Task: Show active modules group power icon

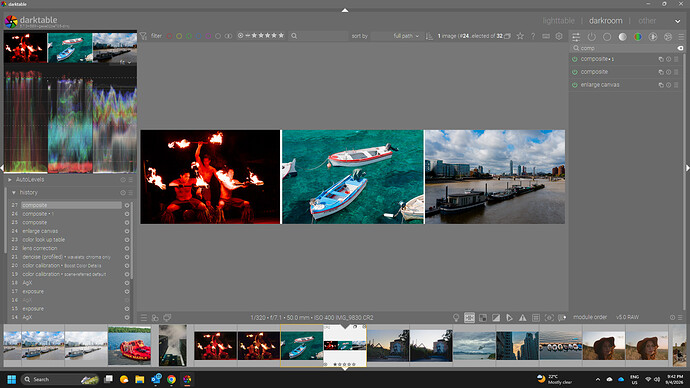Action: click(x=591, y=37)
